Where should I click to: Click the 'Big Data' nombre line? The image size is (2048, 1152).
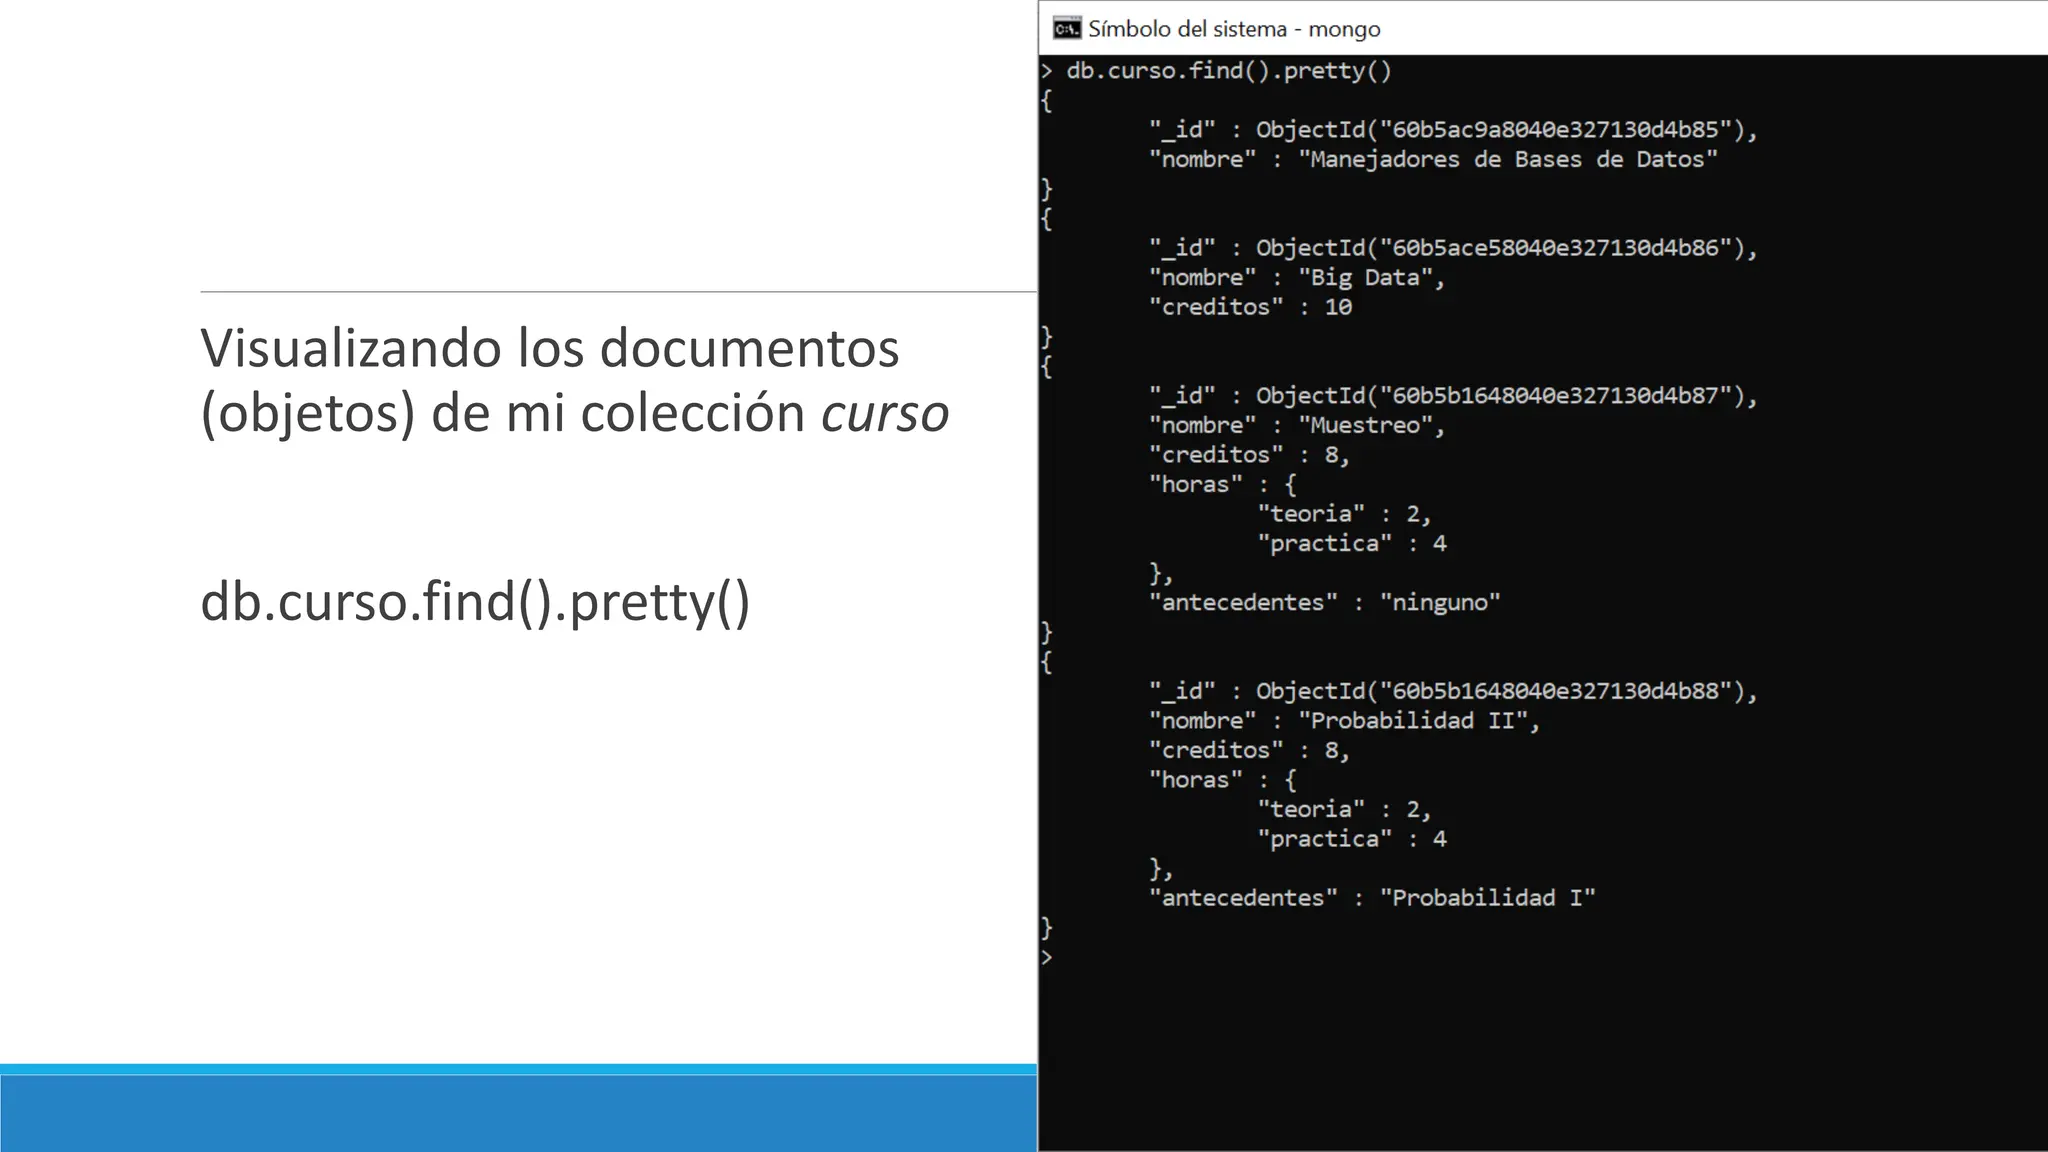click(1297, 277)
